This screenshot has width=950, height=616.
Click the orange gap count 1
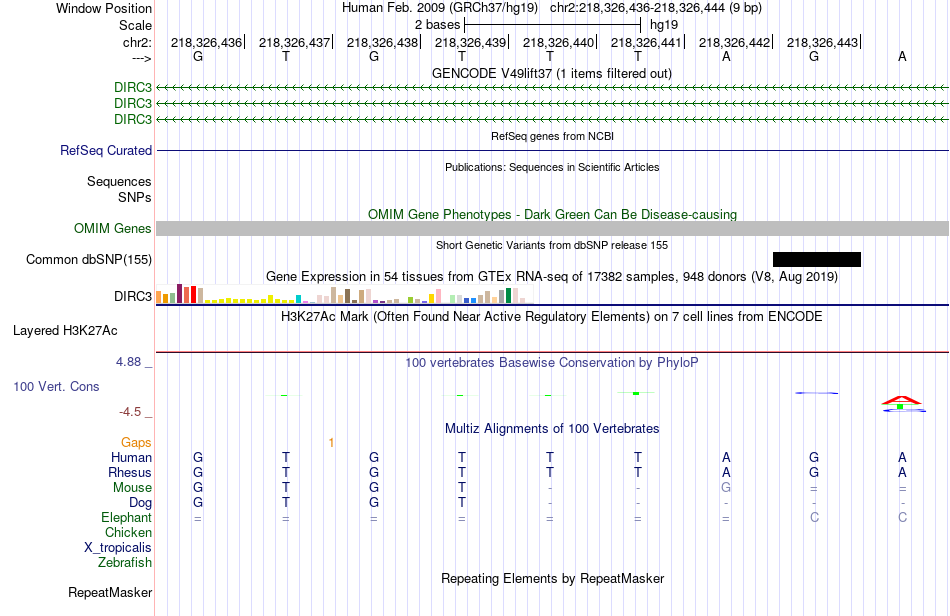click(331, 443)
